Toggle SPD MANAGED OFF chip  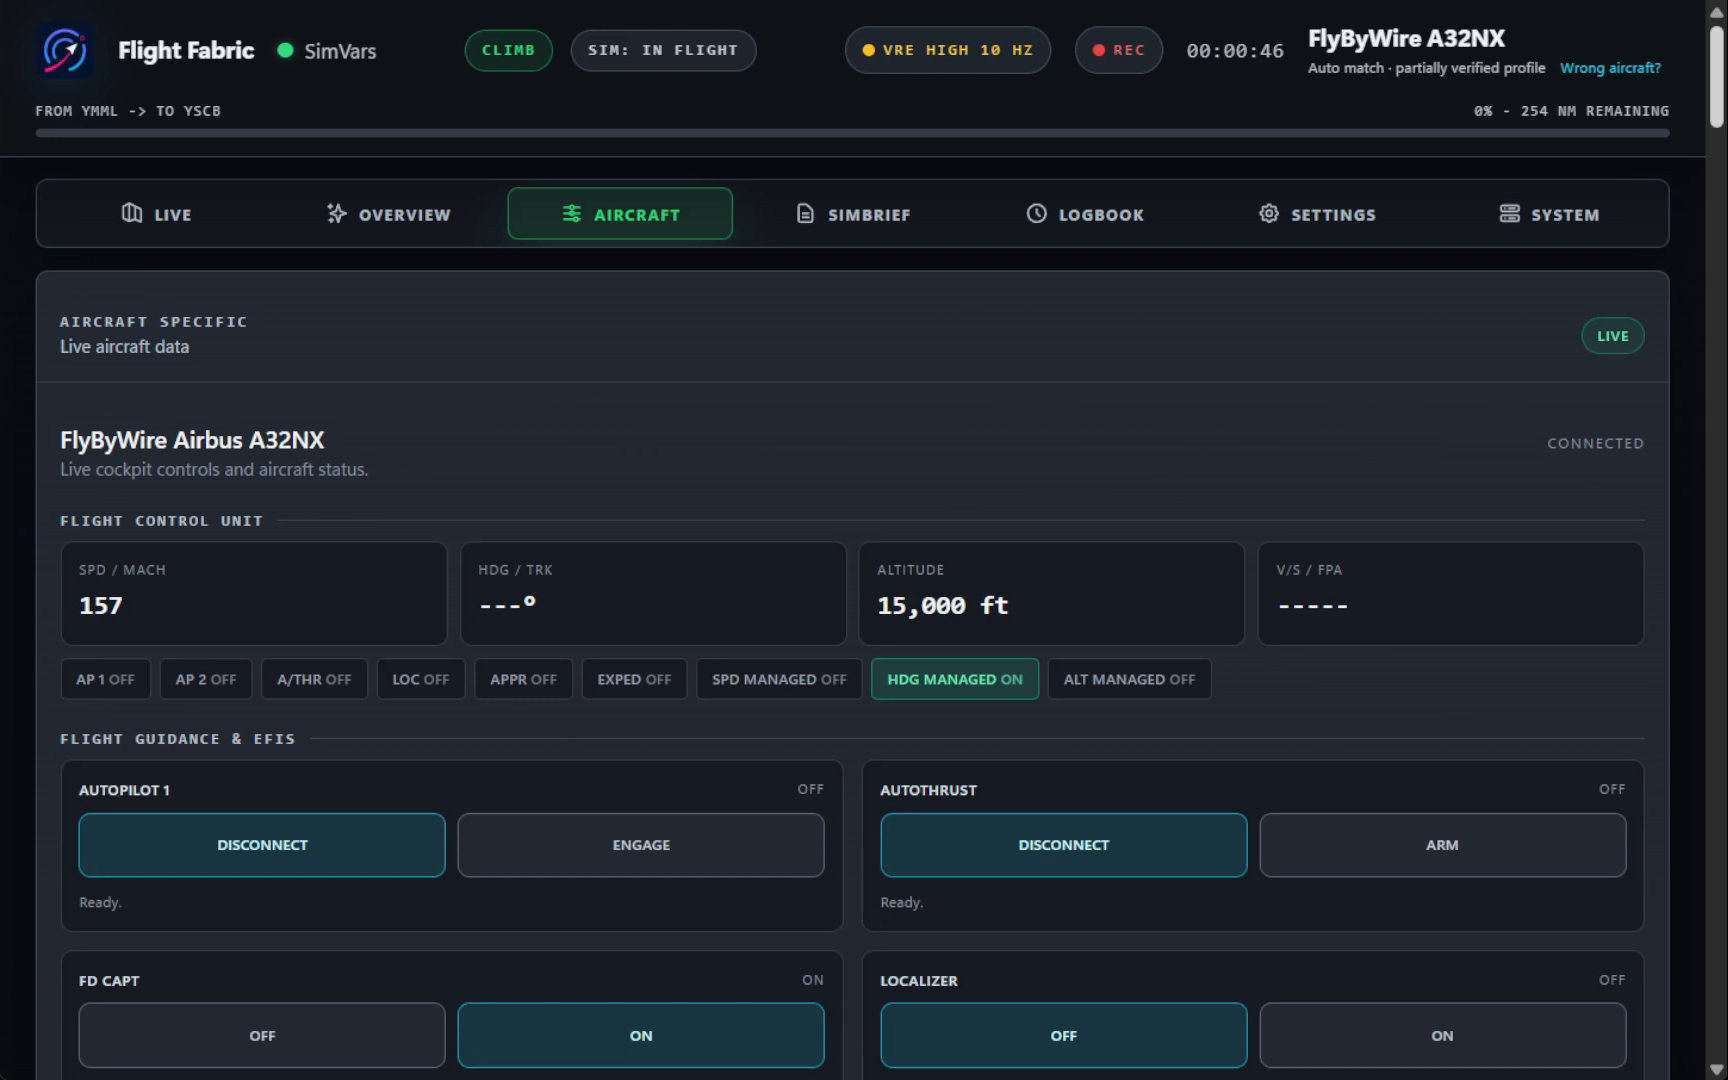point(779,679)
